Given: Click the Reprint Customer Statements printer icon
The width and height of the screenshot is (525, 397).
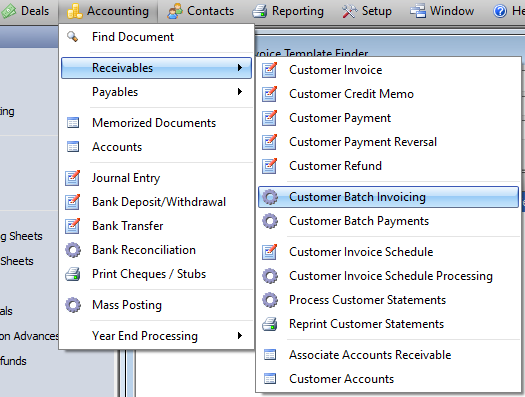Looking at the screenshot, I should point(270,324).
